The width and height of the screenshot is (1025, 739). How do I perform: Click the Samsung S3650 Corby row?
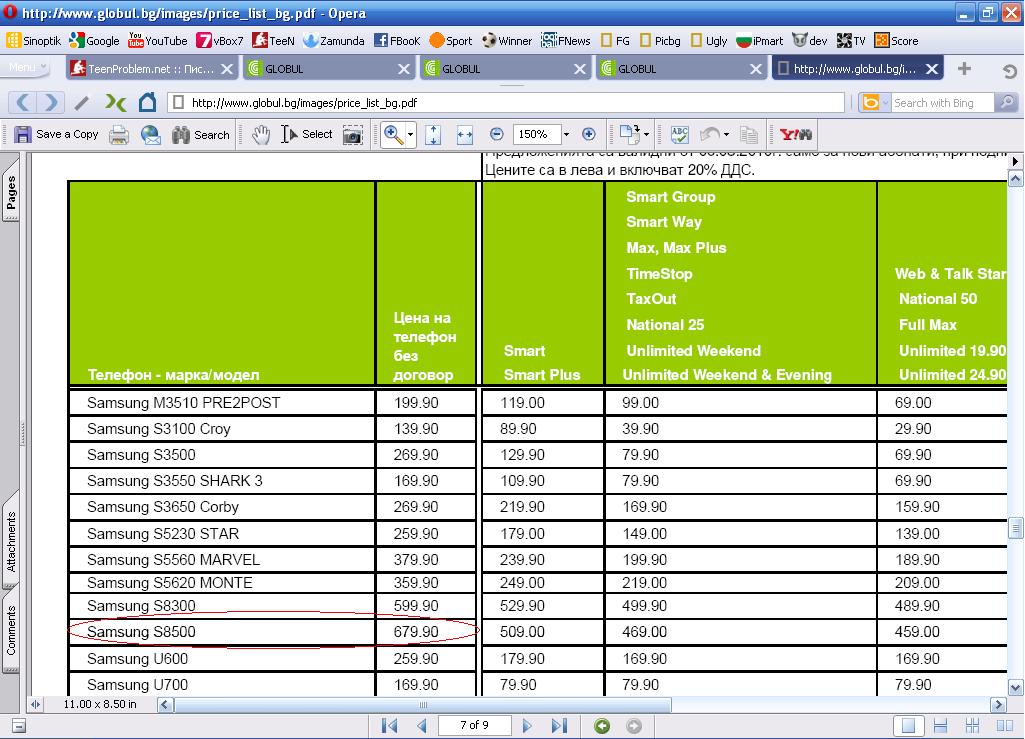[x=537, y=507]
